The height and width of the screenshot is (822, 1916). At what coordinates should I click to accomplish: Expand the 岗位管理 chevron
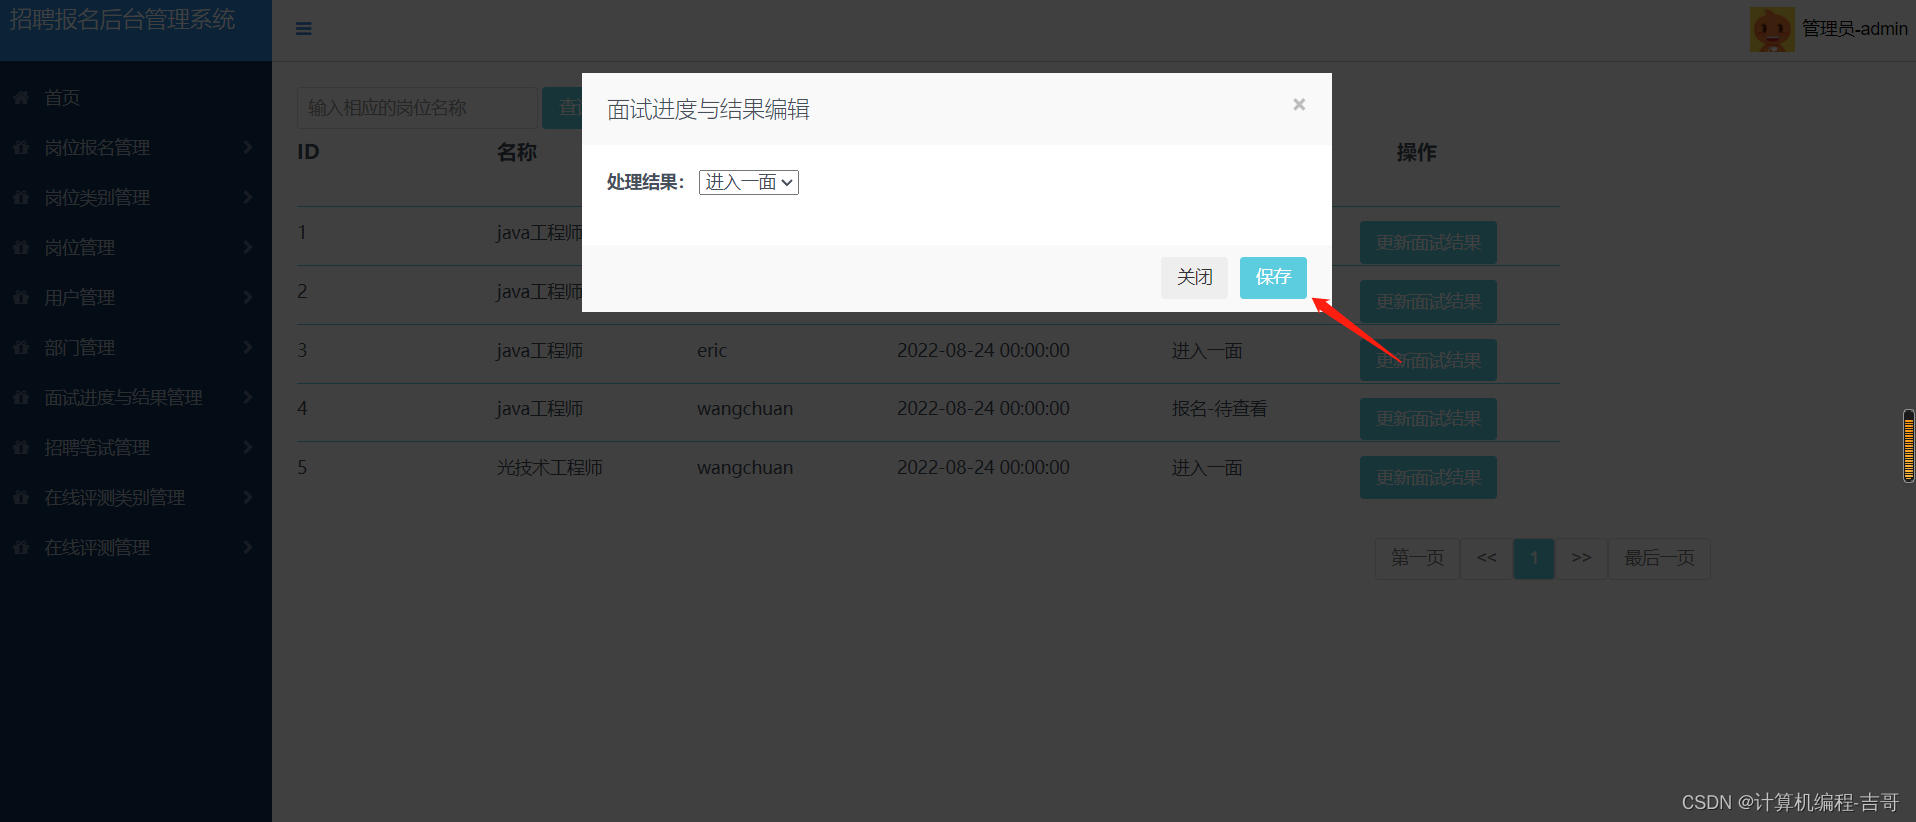[247, 247]
